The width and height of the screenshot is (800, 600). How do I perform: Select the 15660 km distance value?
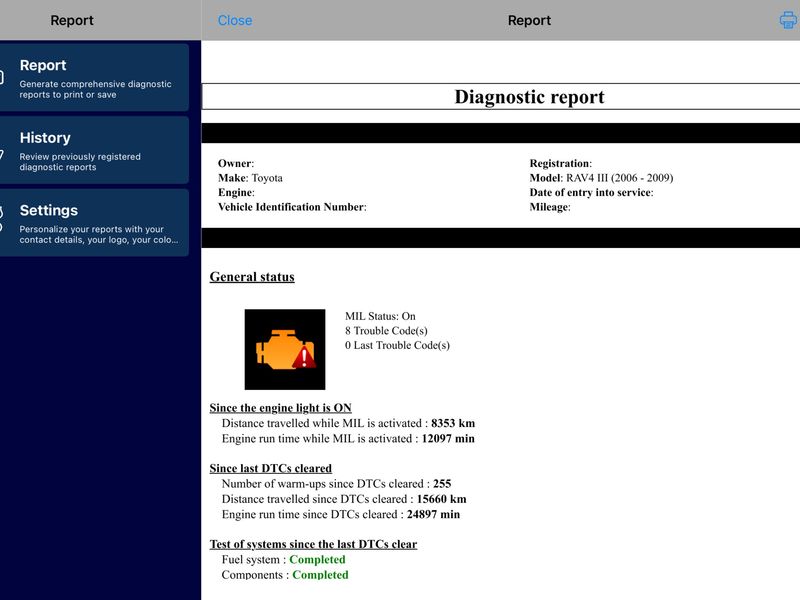tap(441, 499)
